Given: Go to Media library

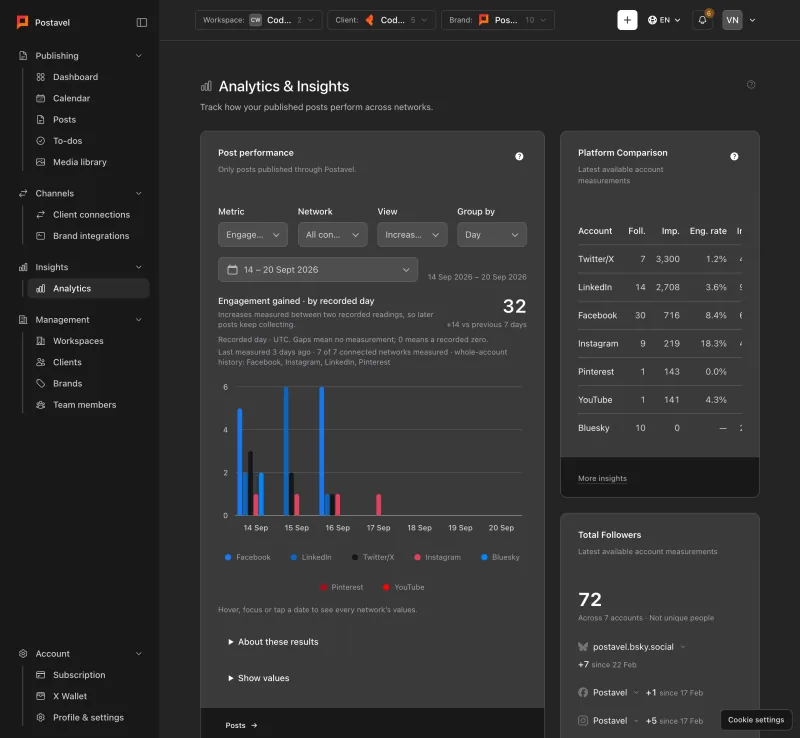Looking at the screenshot, I should tap(80, 162).
